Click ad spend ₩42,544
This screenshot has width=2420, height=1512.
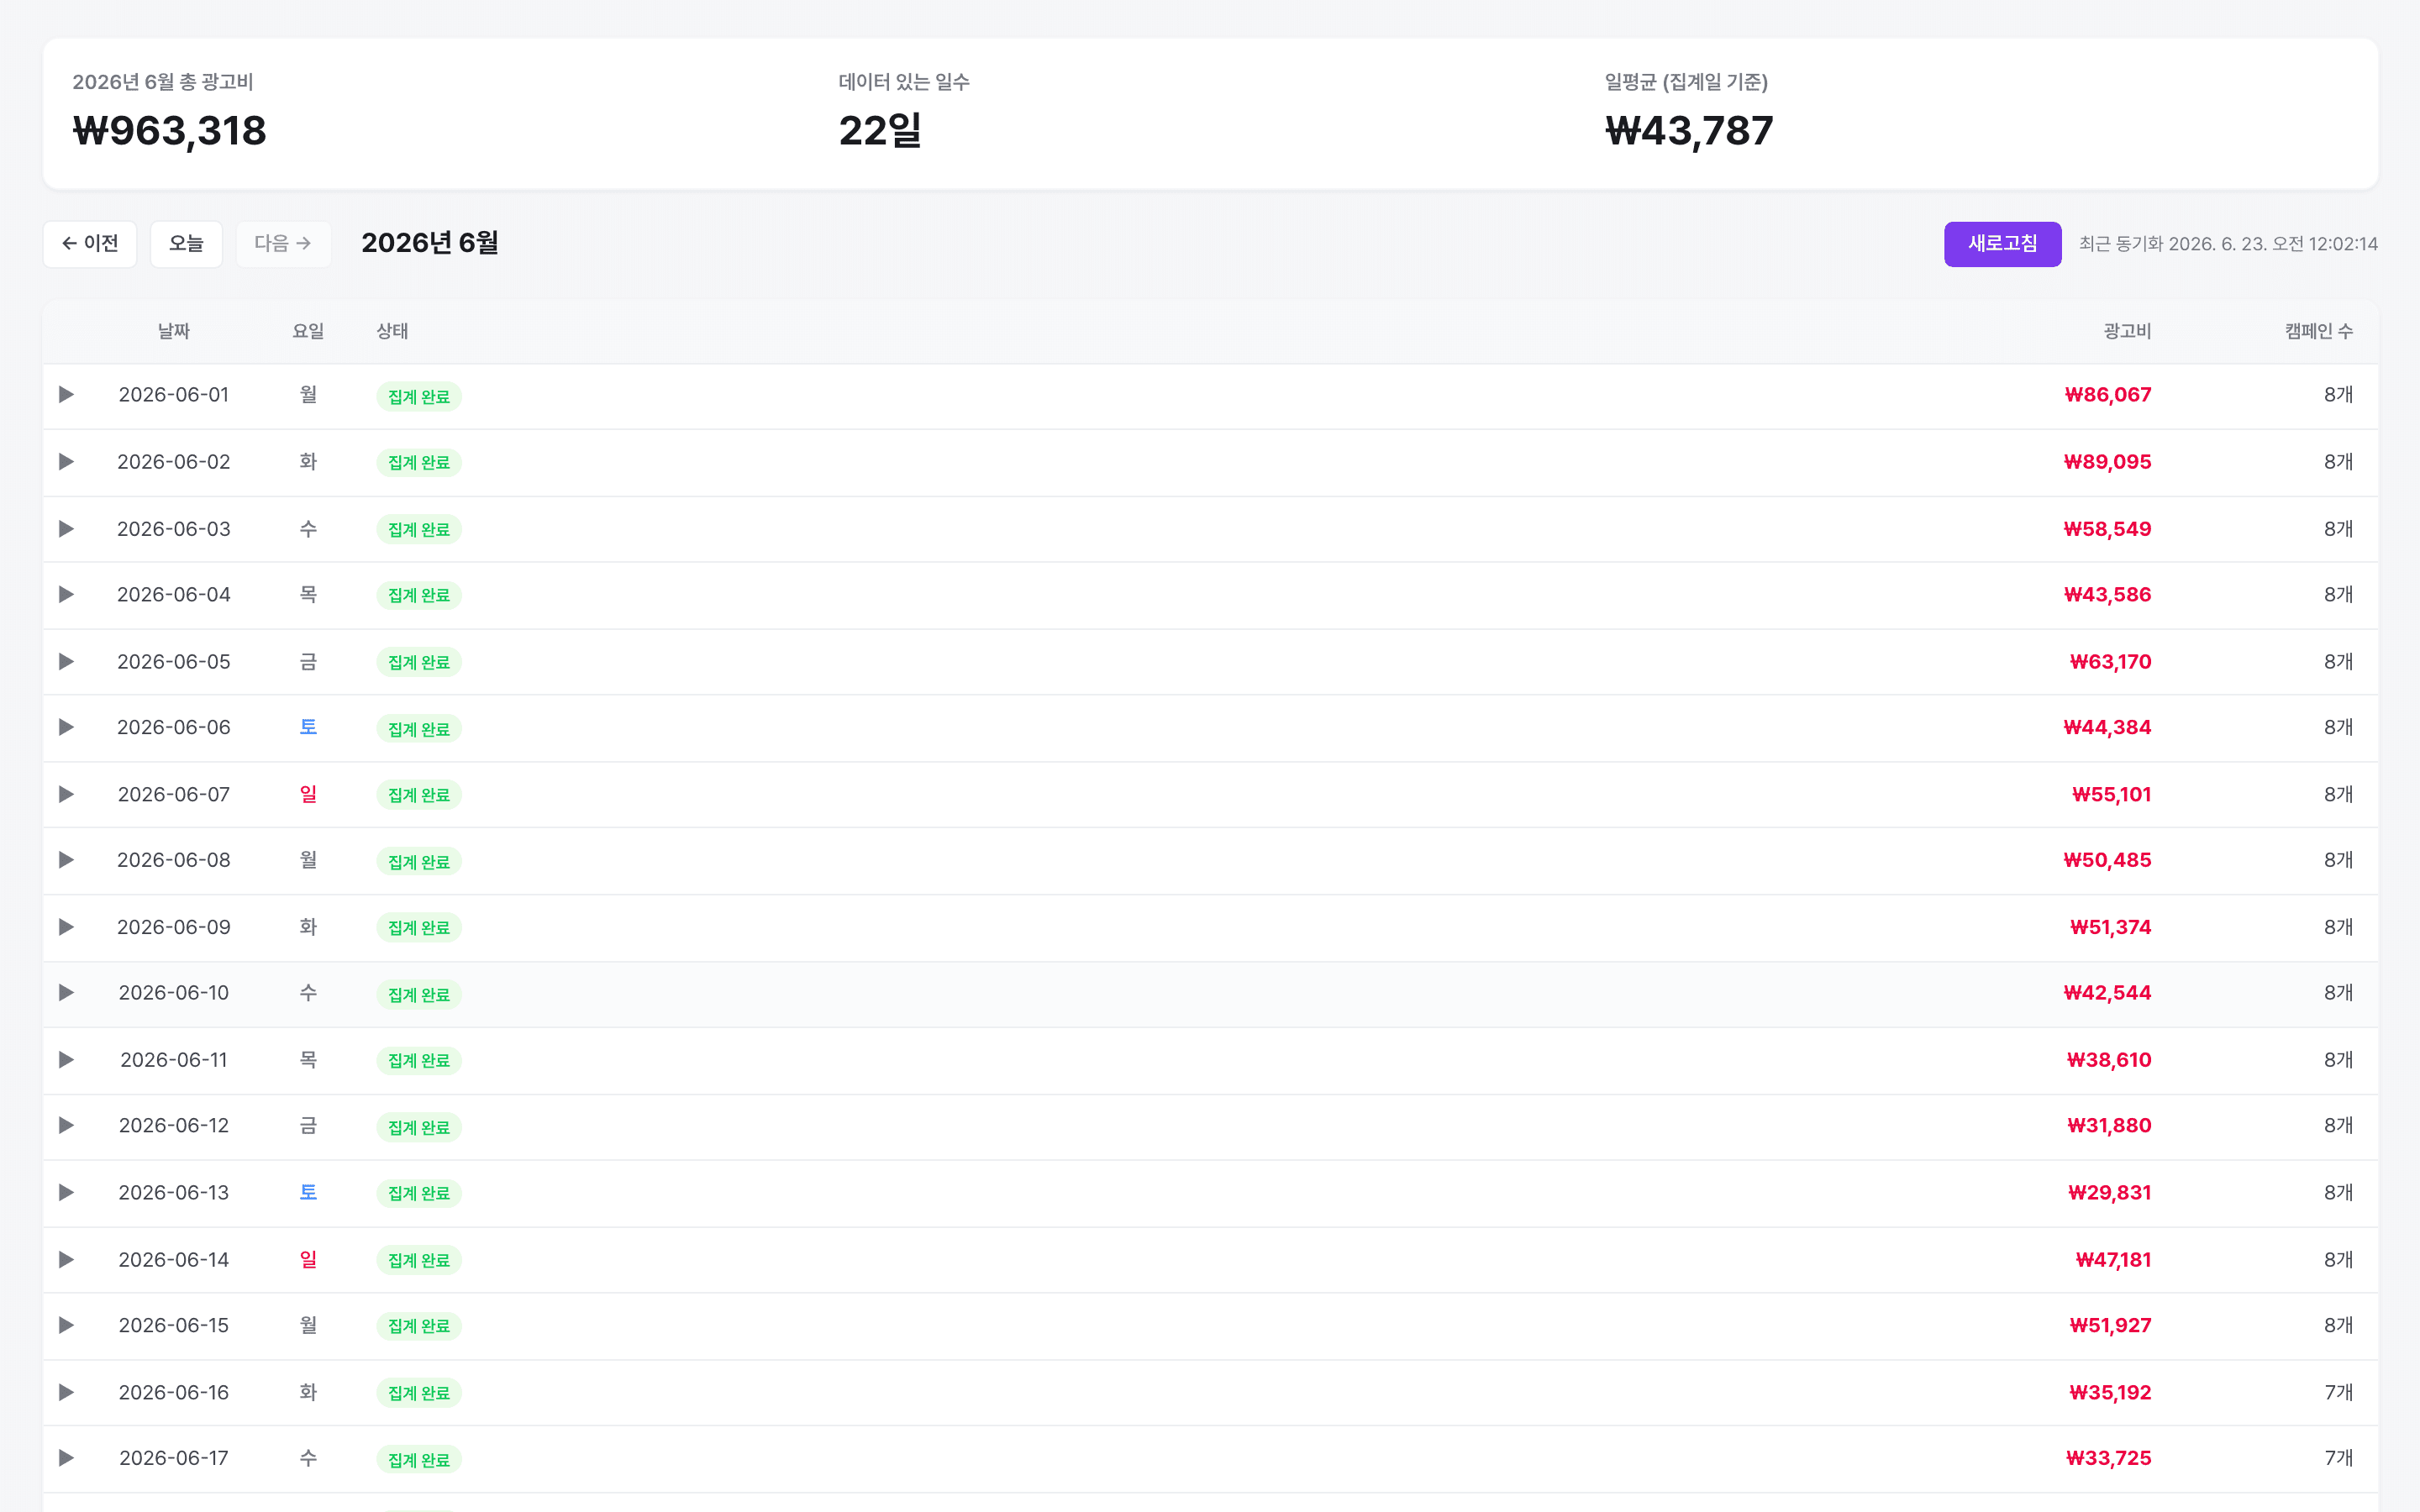(x=2107, y=993)
